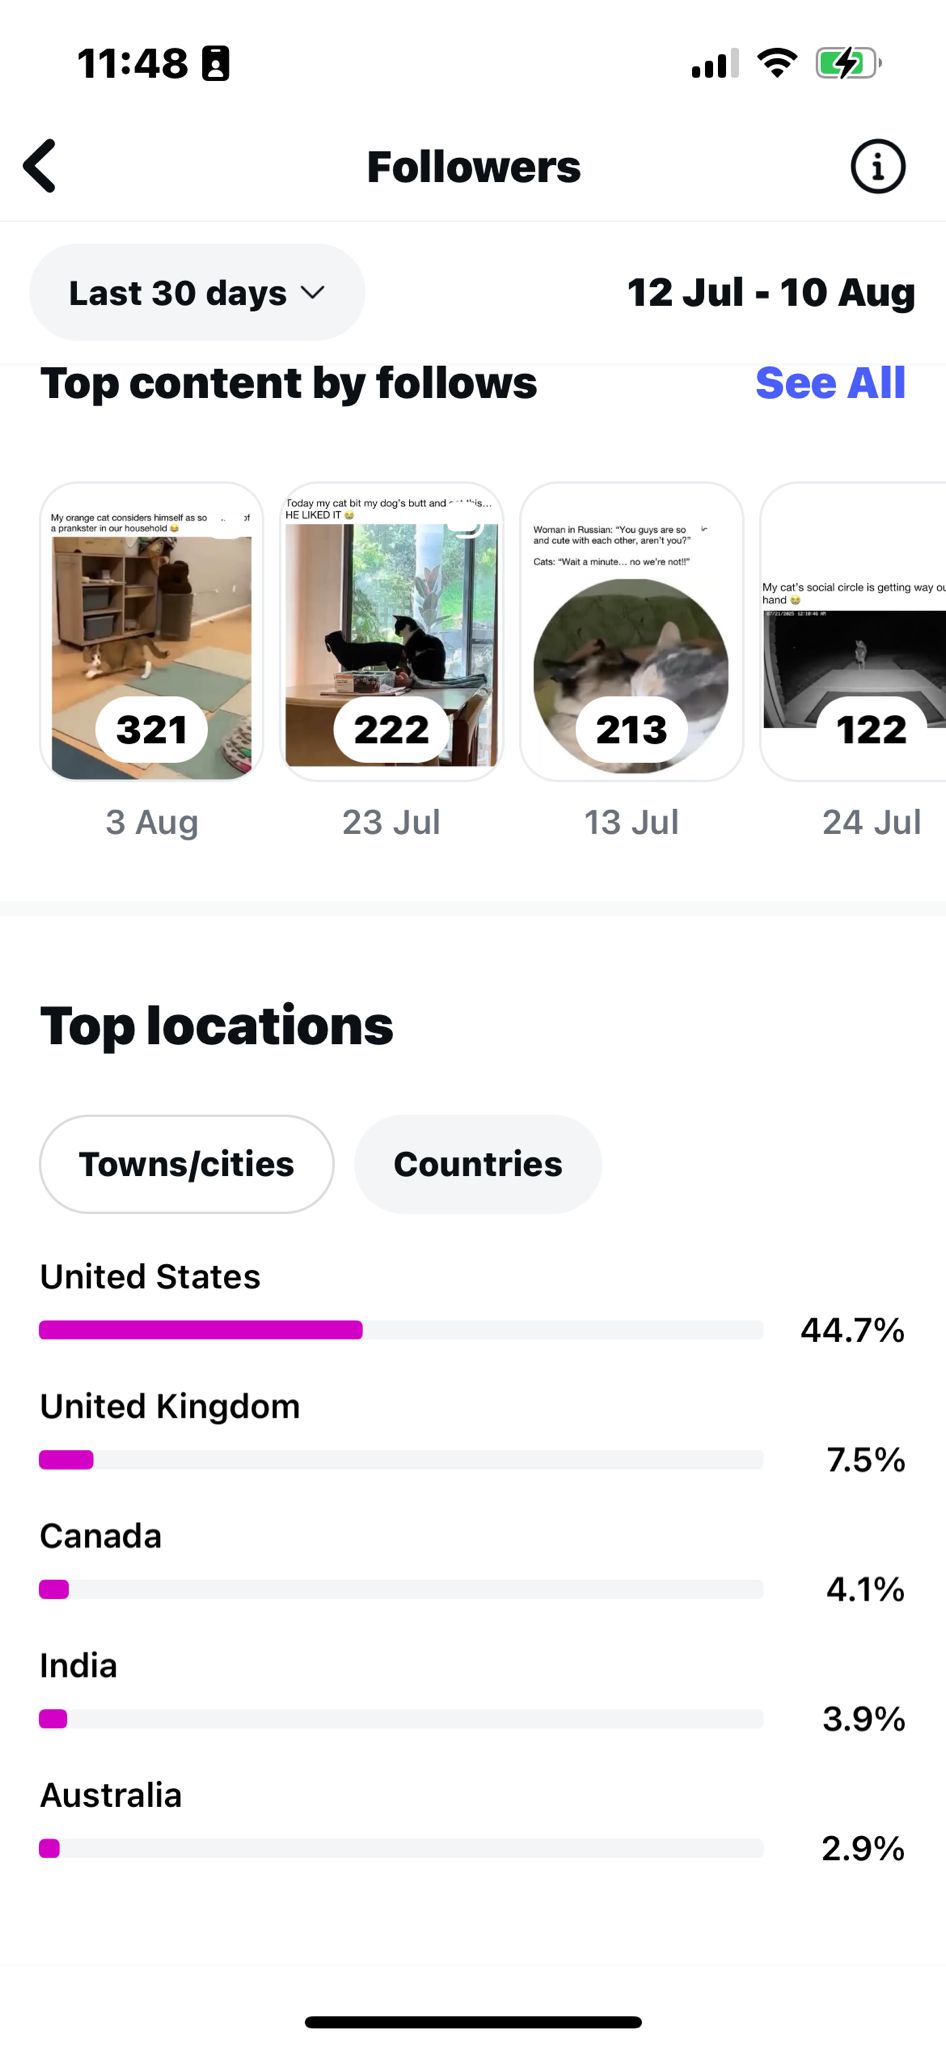
Task: Open the info icon on Followers page
Action: (x=877, y=166)
